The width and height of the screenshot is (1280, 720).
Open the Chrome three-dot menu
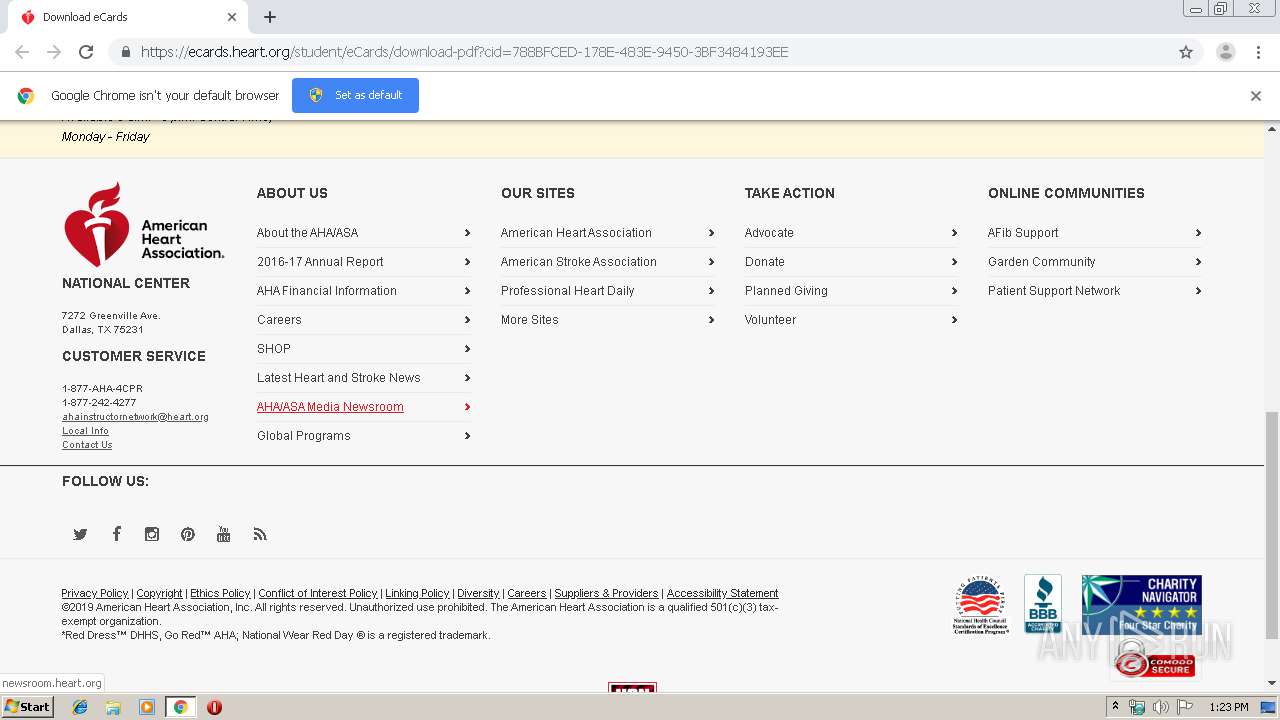tap(1259, 52)
